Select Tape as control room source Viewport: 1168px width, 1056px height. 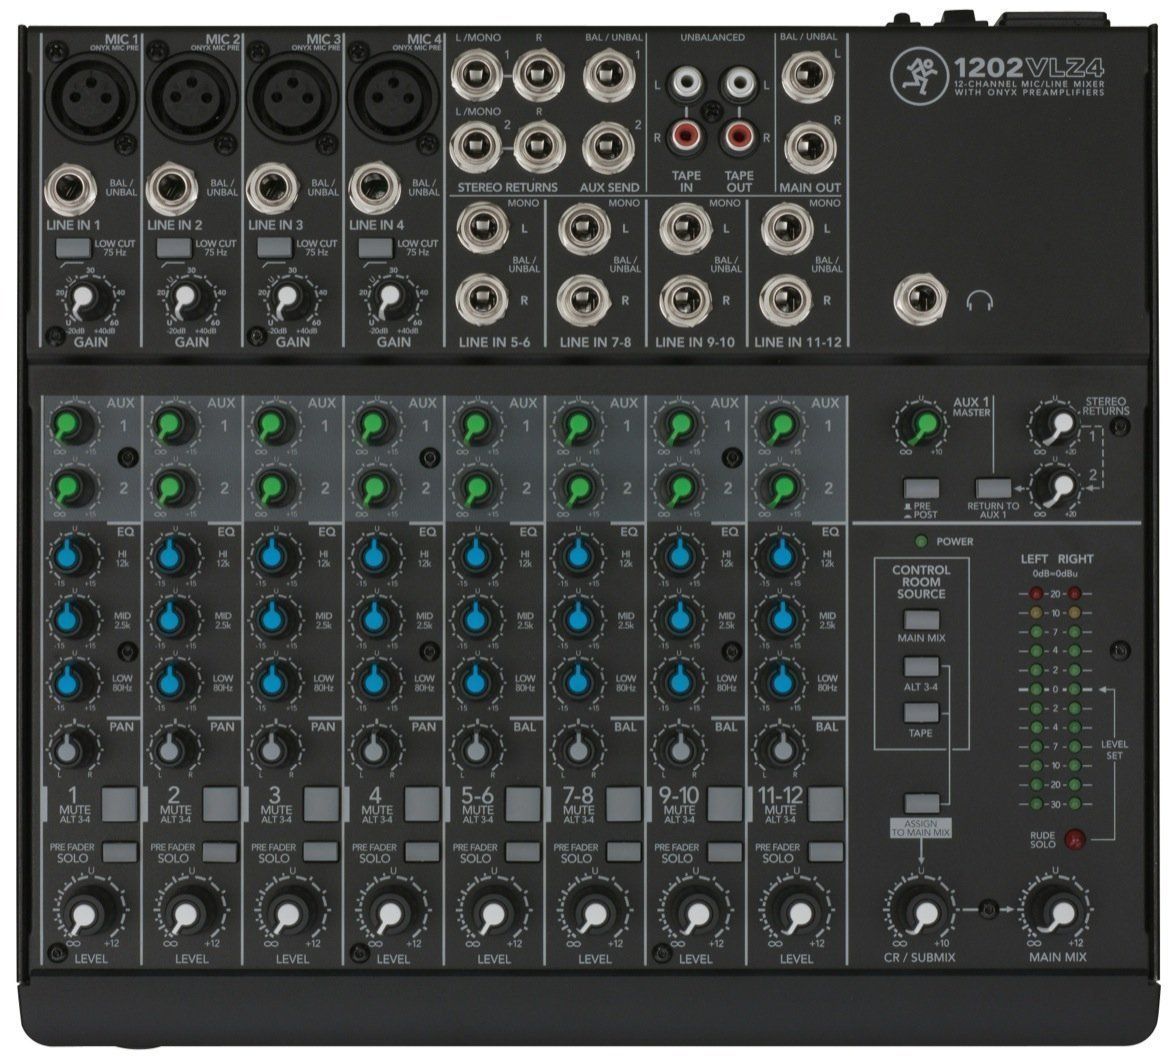921,713
